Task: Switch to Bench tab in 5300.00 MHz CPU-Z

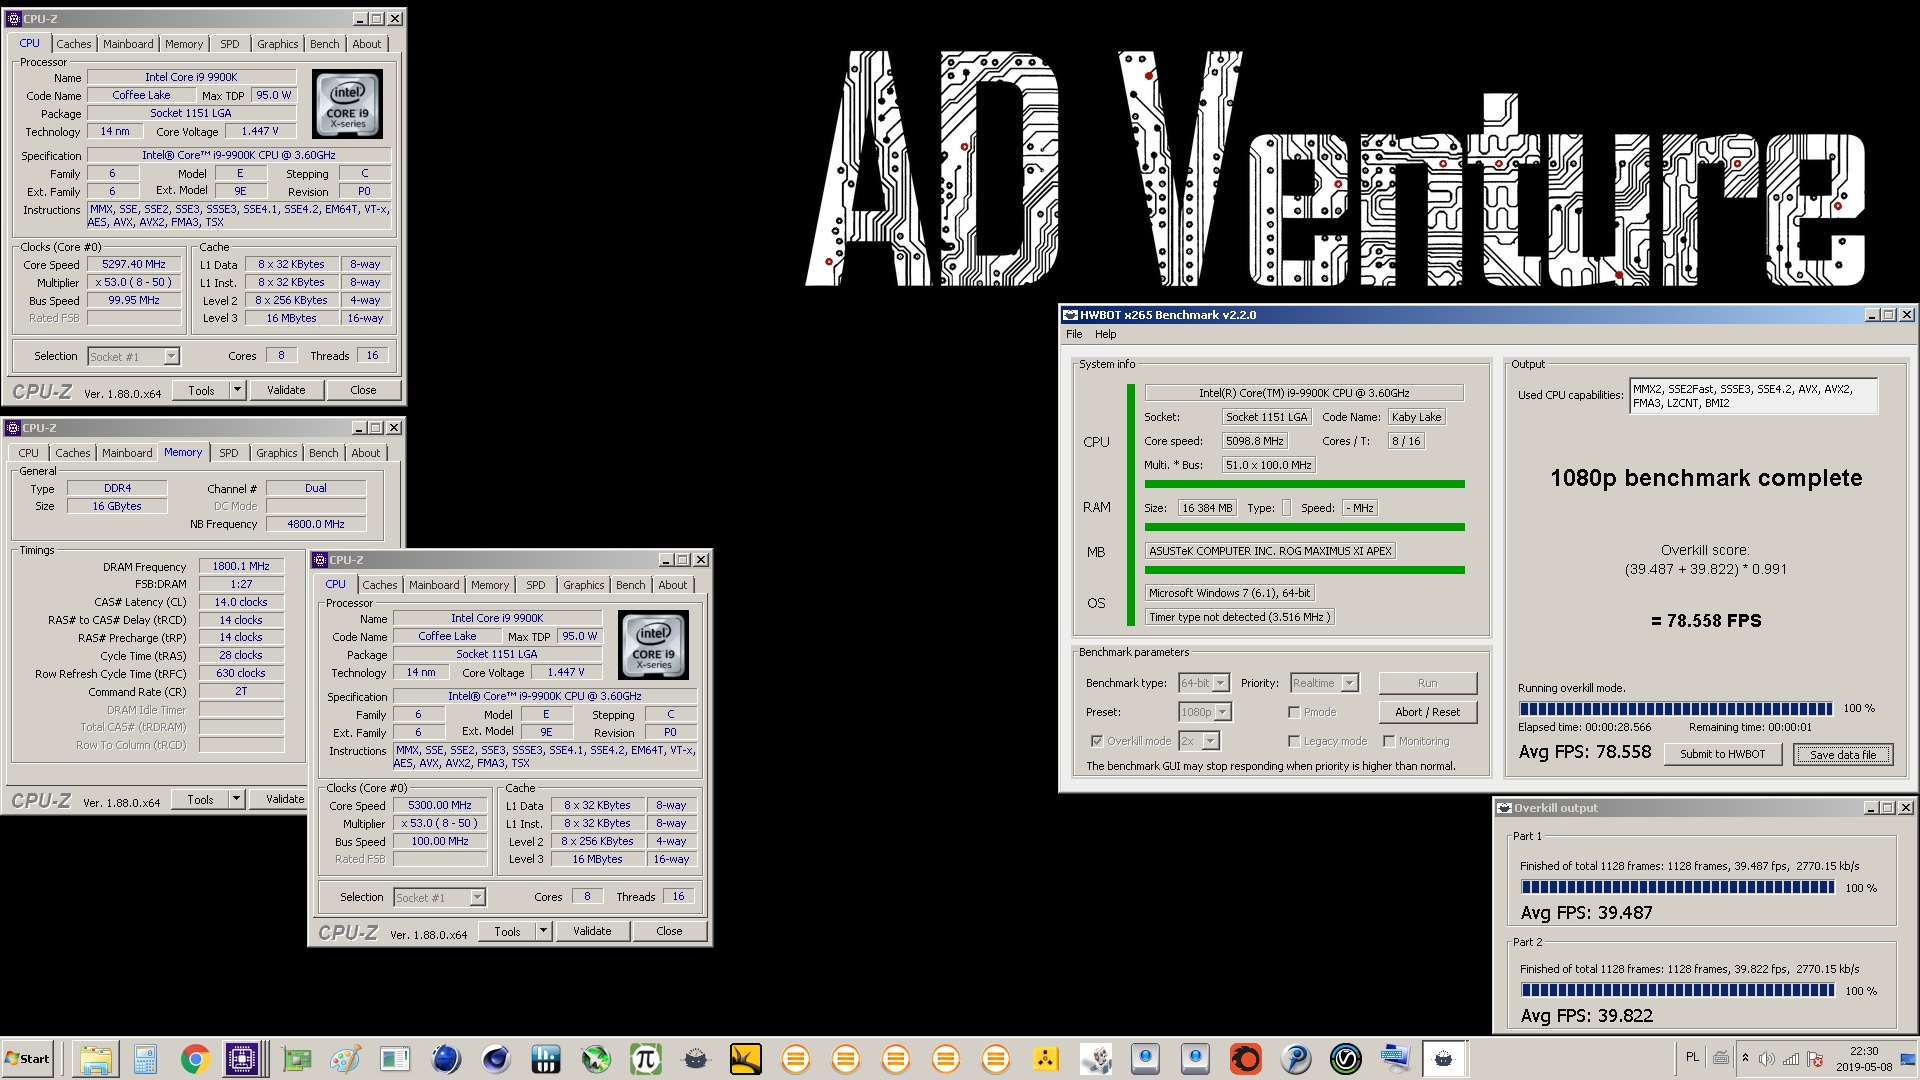Action: (x=630, y=585)
